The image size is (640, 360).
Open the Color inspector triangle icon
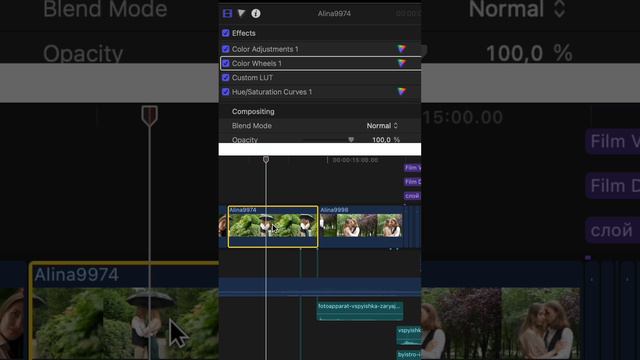241,13
